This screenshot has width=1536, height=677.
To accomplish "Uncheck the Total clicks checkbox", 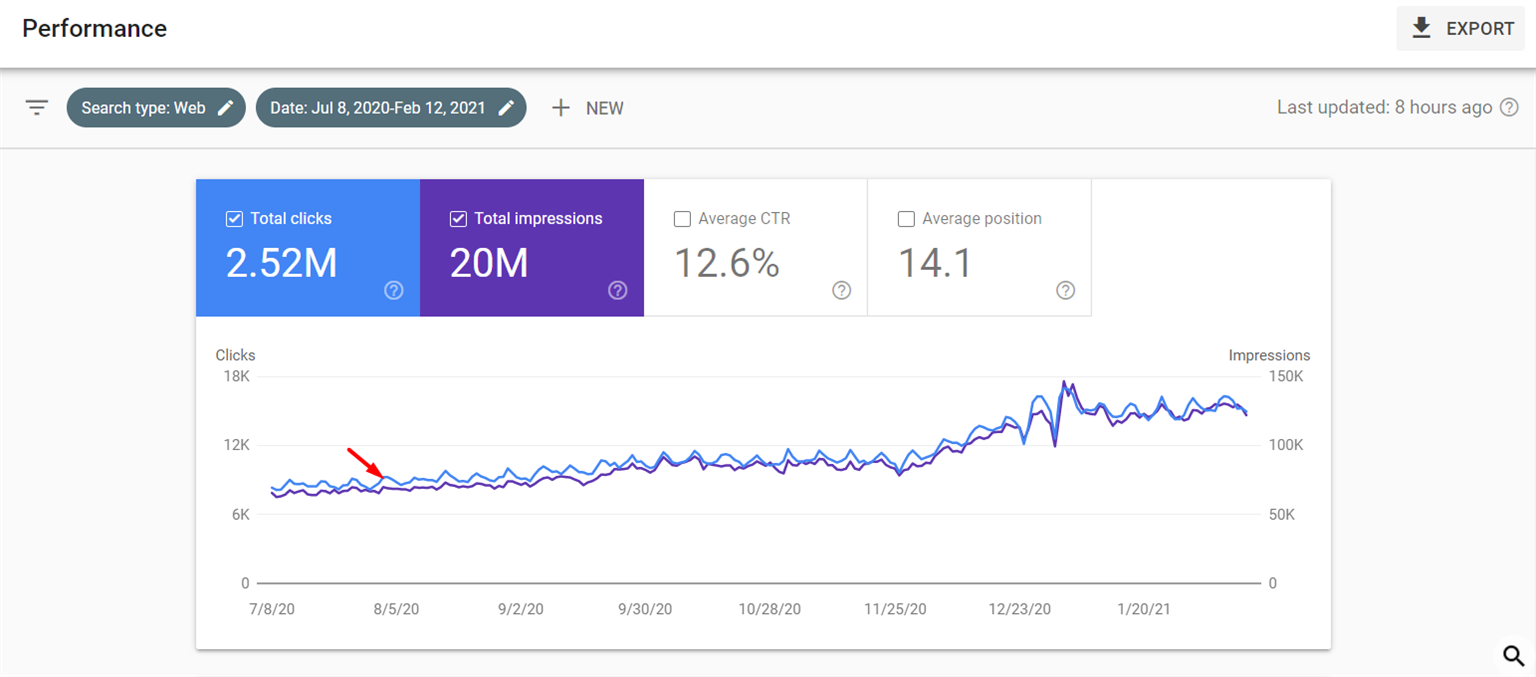I will pyautogui.click(x=234, y=219).
